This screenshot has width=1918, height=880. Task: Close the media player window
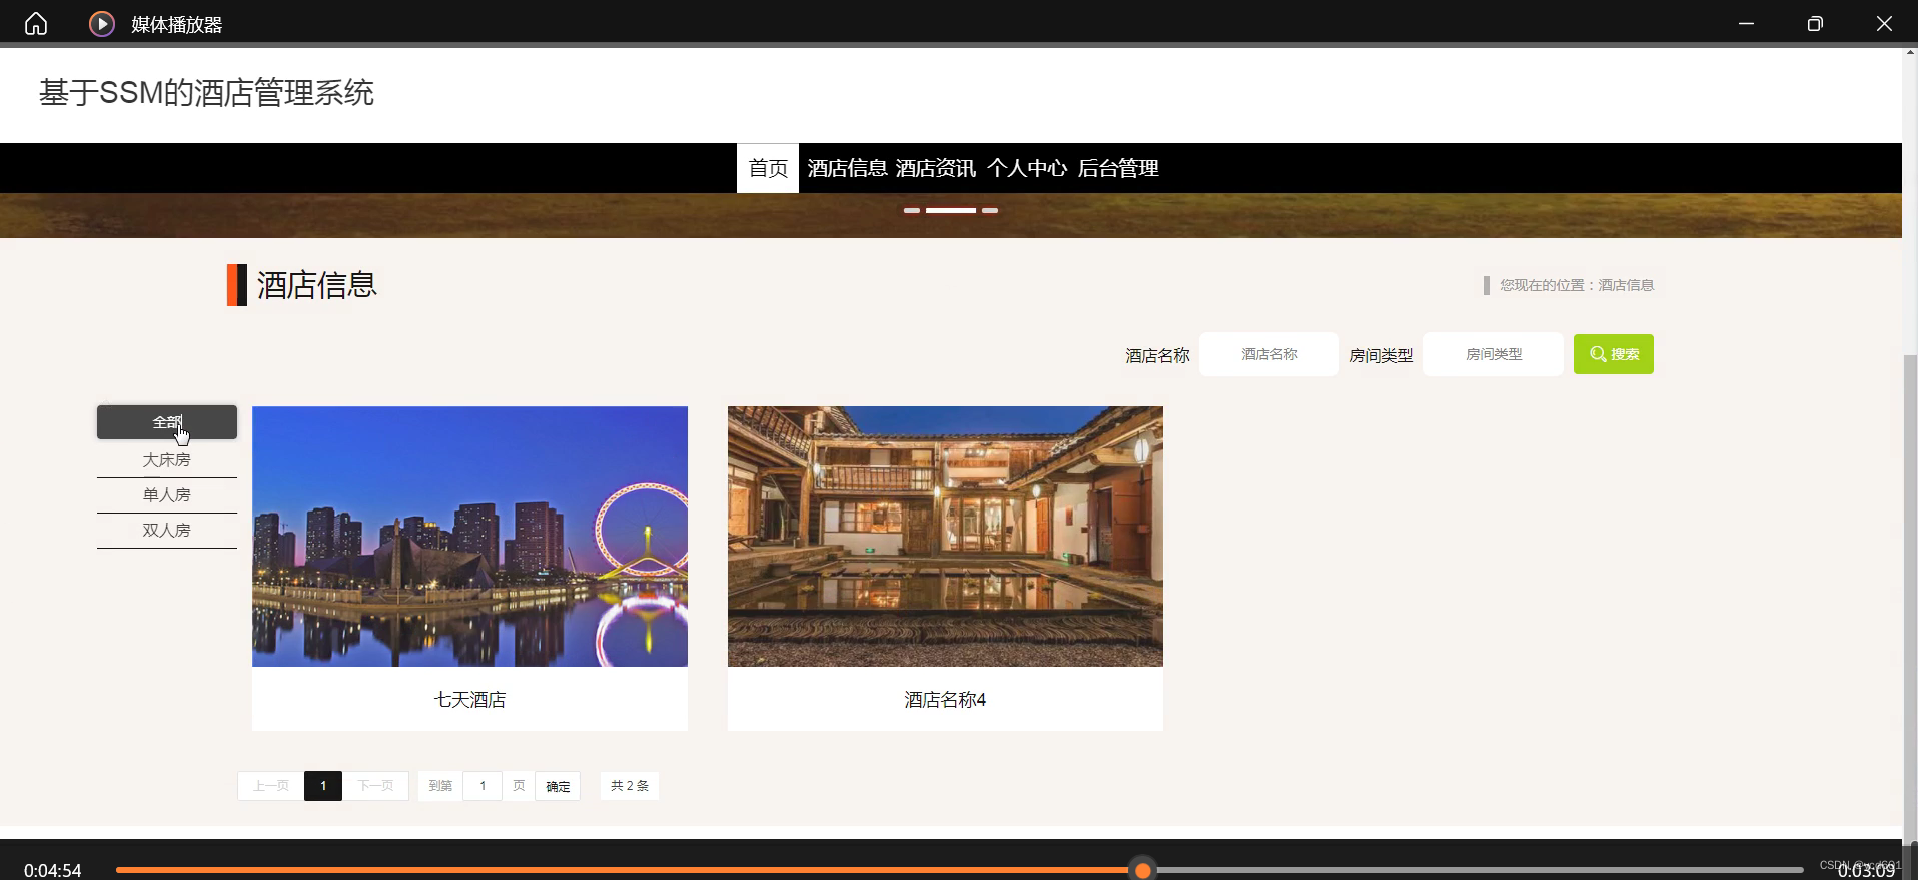(1884, 23)
